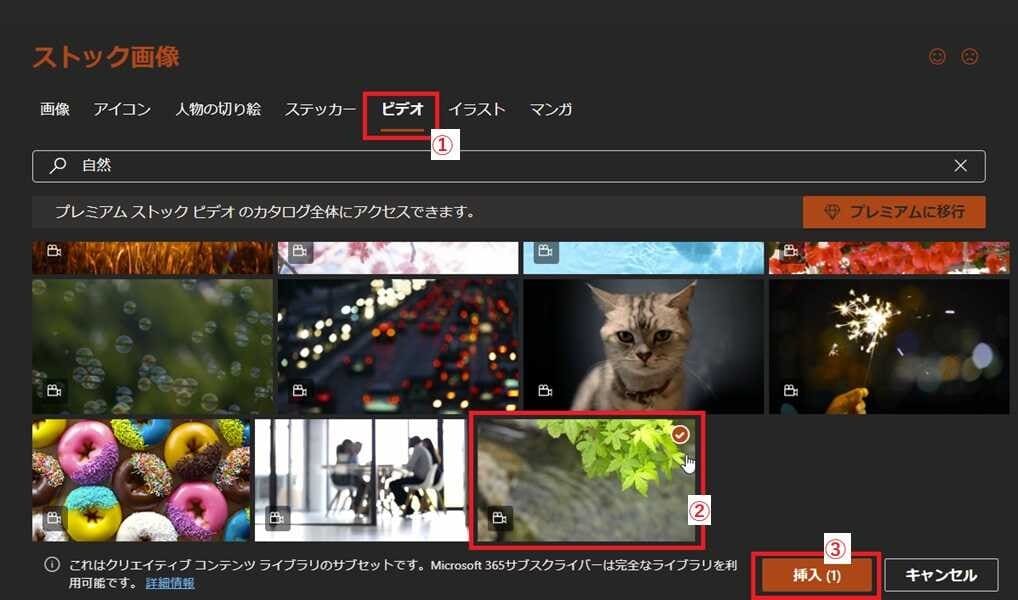Clear the search field with X icon
The width and height of the screenshot is (1018, 600).
click(960, 166)
